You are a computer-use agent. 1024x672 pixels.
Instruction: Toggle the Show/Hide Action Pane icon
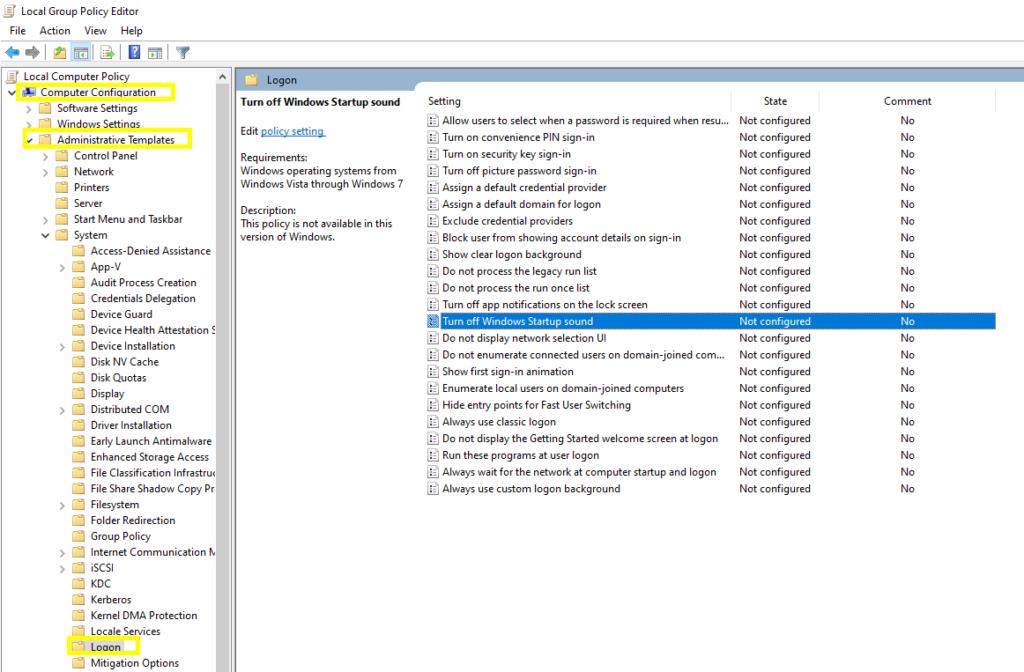tap(155, 52)
